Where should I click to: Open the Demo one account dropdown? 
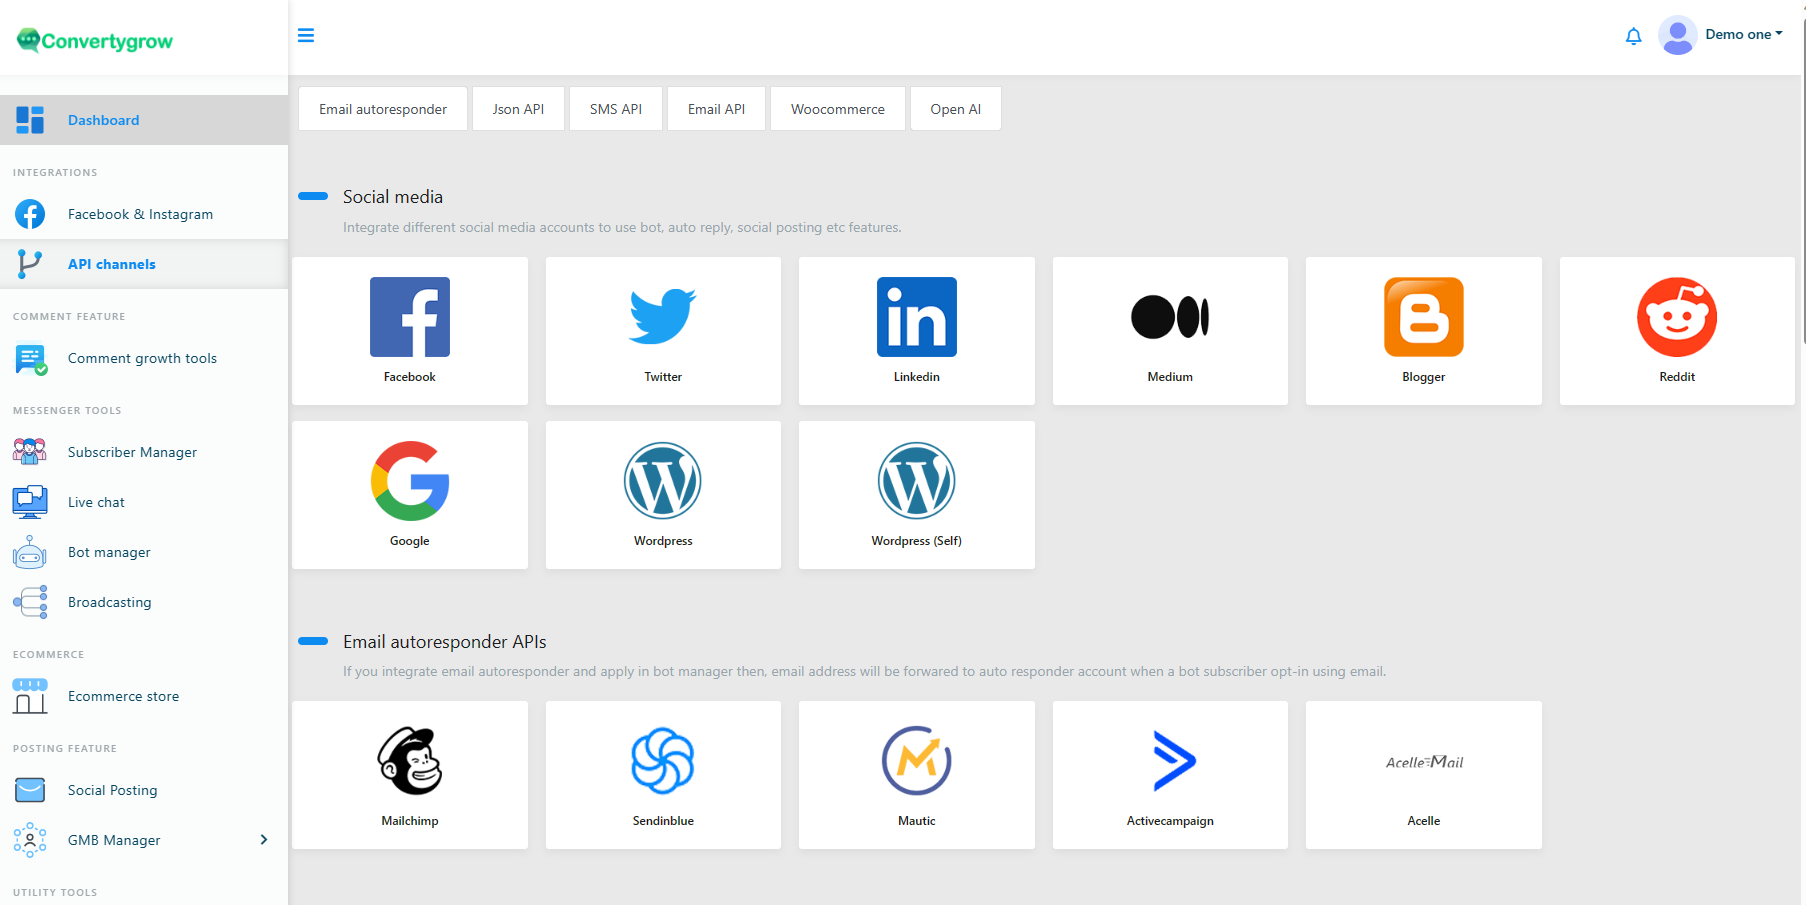tap(1744, 34)
